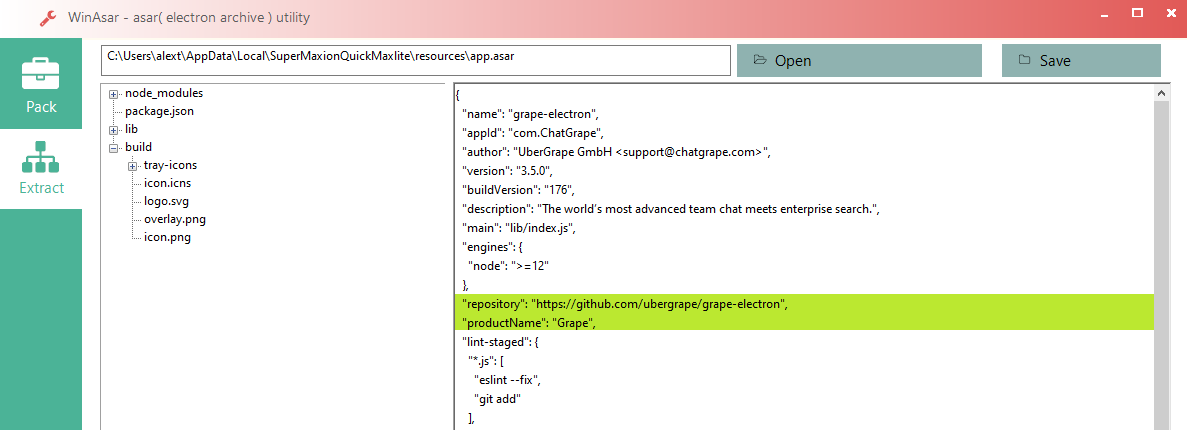The height and width of the screenshot is (430, 1187).
Task: Select the node_modules tree label
Action: (164, 93)
